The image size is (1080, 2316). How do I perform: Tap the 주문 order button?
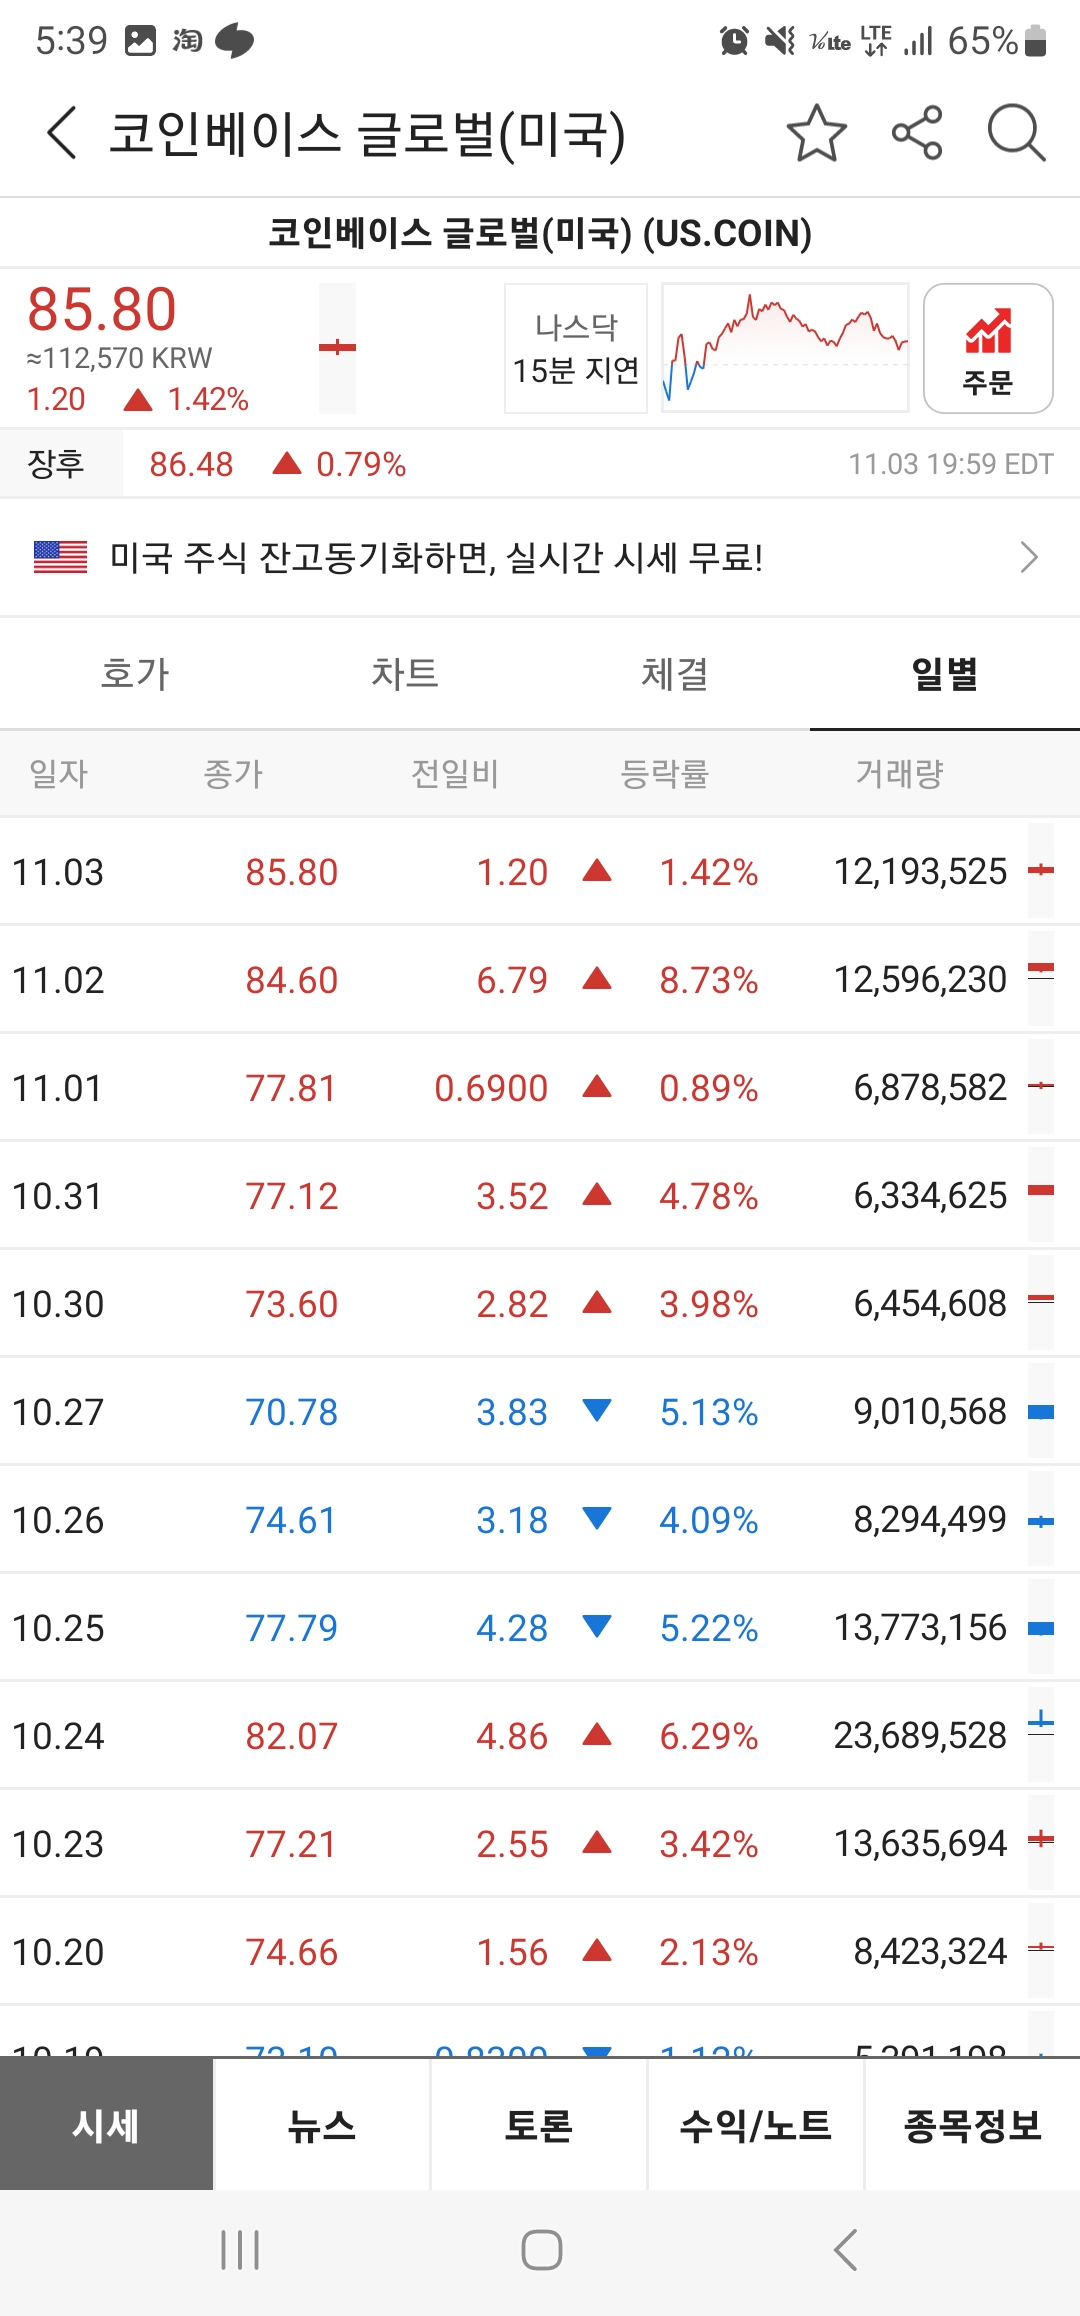[x=988, y=348]
